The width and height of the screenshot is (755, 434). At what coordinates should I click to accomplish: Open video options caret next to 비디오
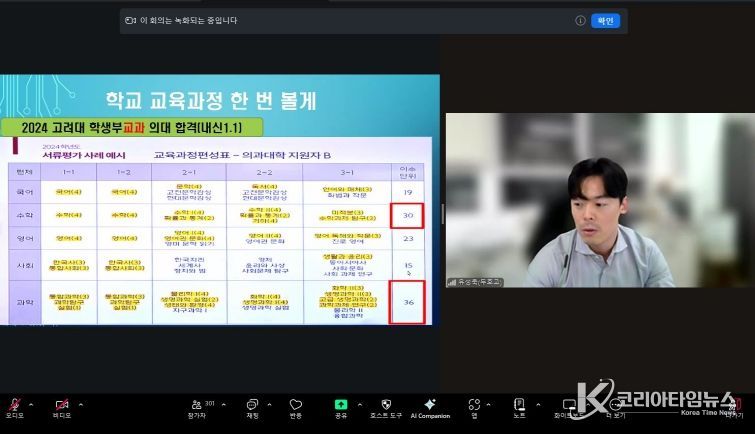pos(80,405)
